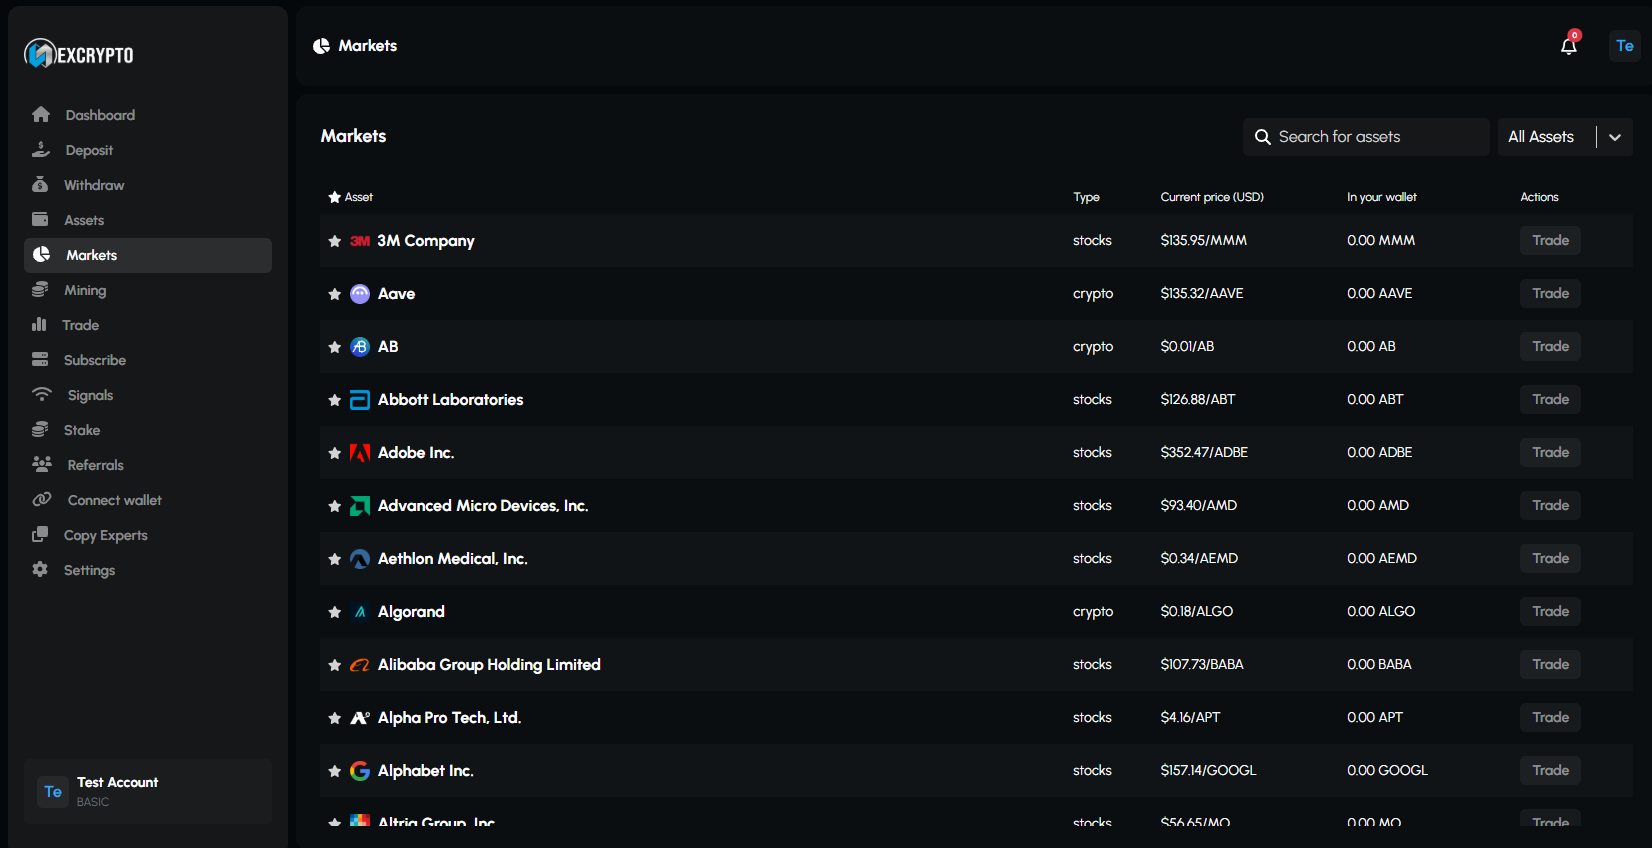1652x848 pixels.
Task: Click the Aethlon Medical logo icon
Action: click(360, 559)
